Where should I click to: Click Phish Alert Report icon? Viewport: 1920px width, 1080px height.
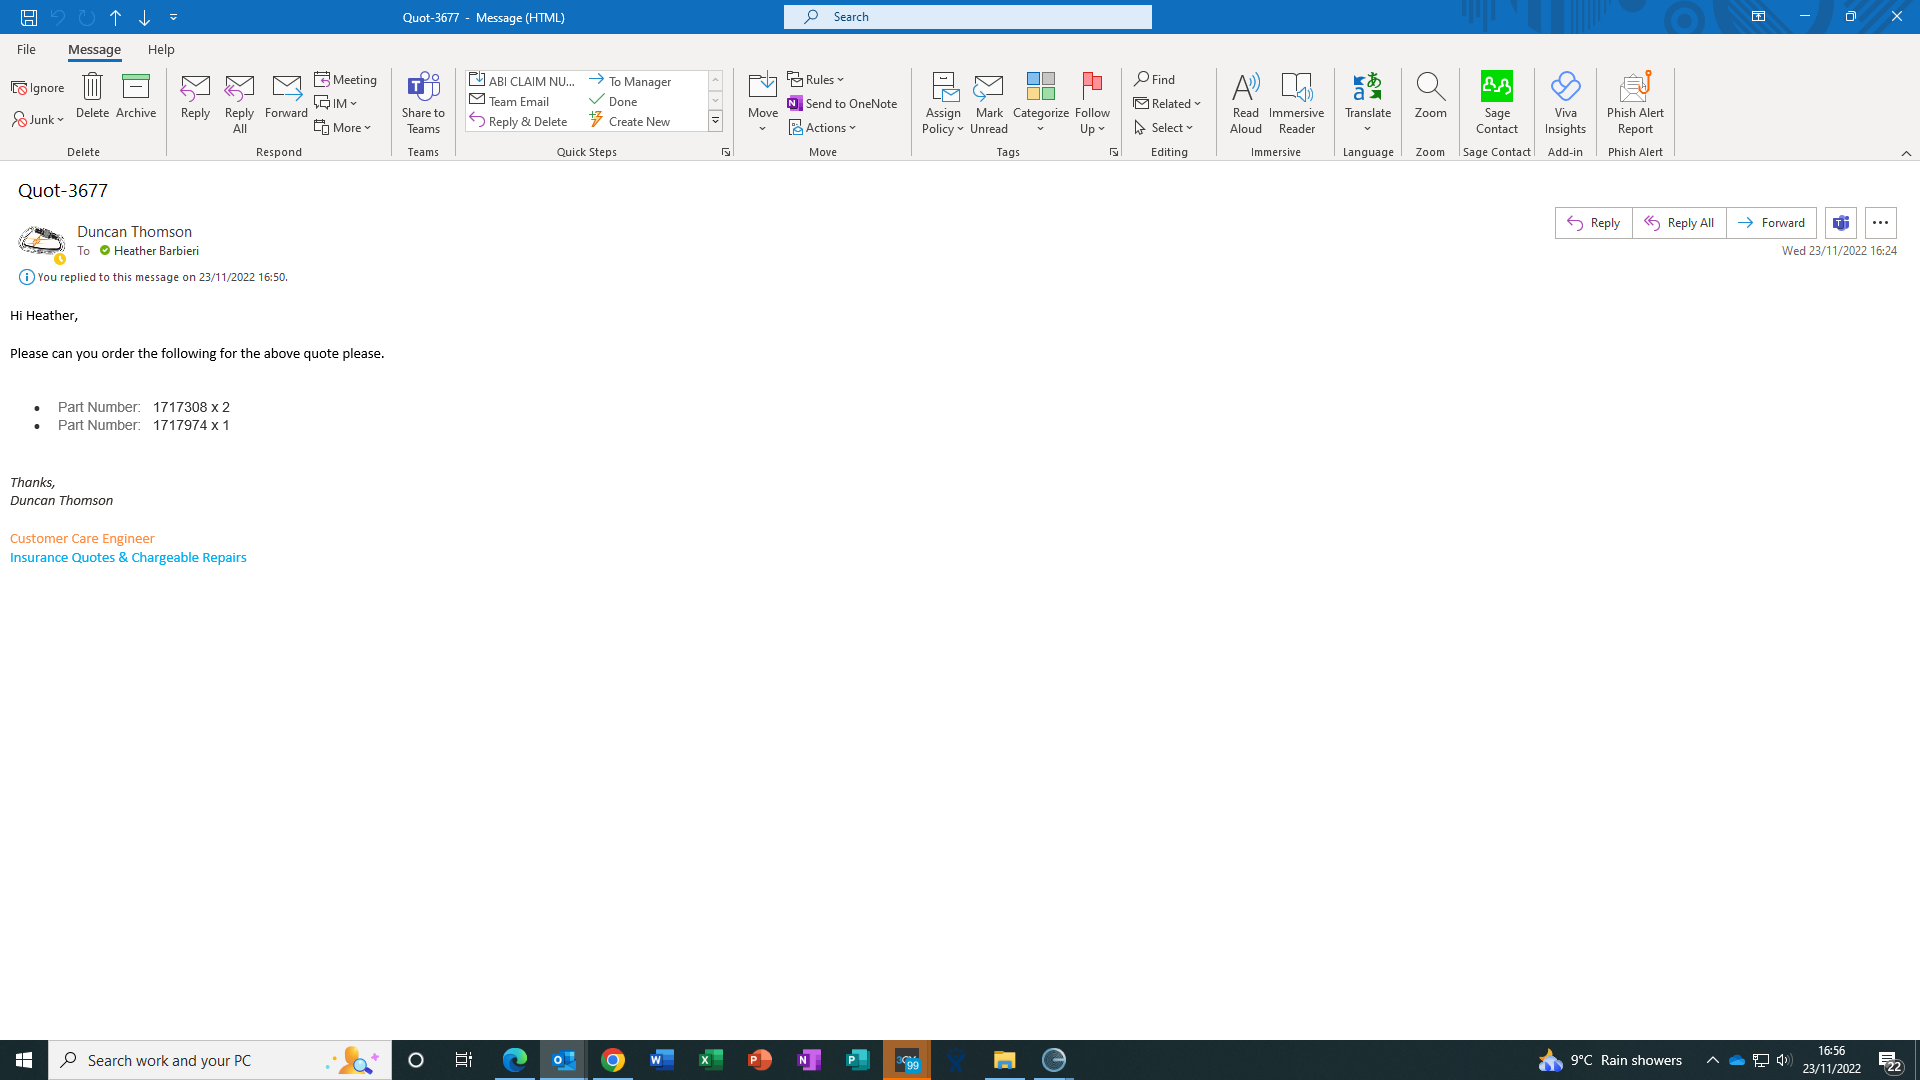point(1635,88)
